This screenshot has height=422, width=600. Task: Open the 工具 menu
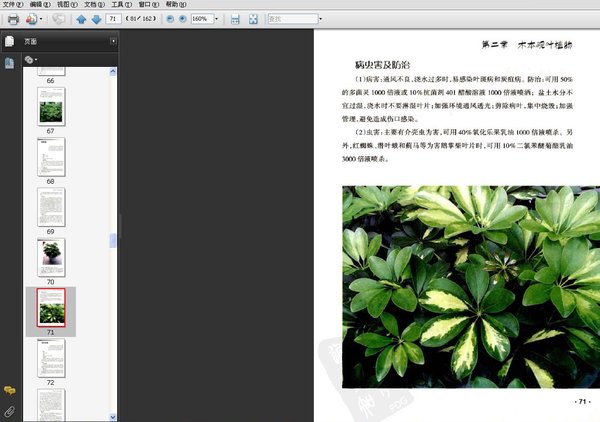pos(122,4)
